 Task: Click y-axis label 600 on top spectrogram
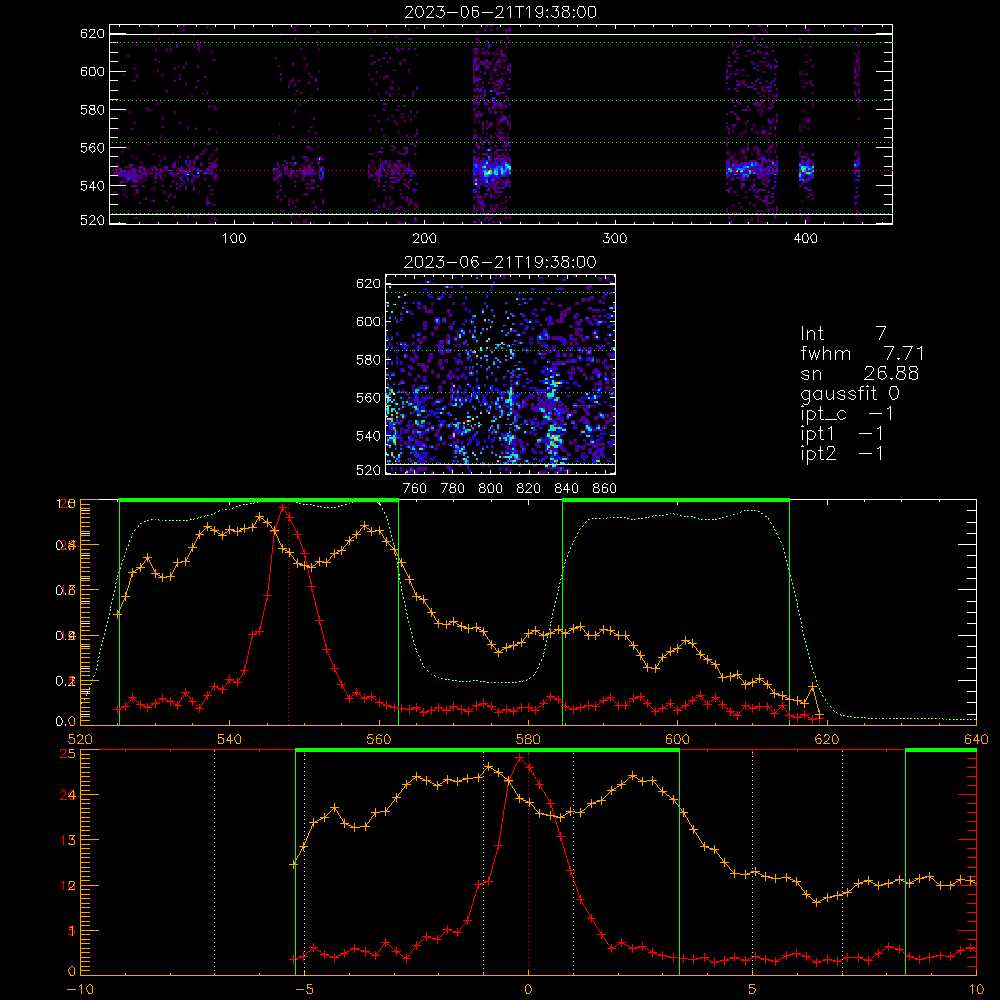coord(92,71)
